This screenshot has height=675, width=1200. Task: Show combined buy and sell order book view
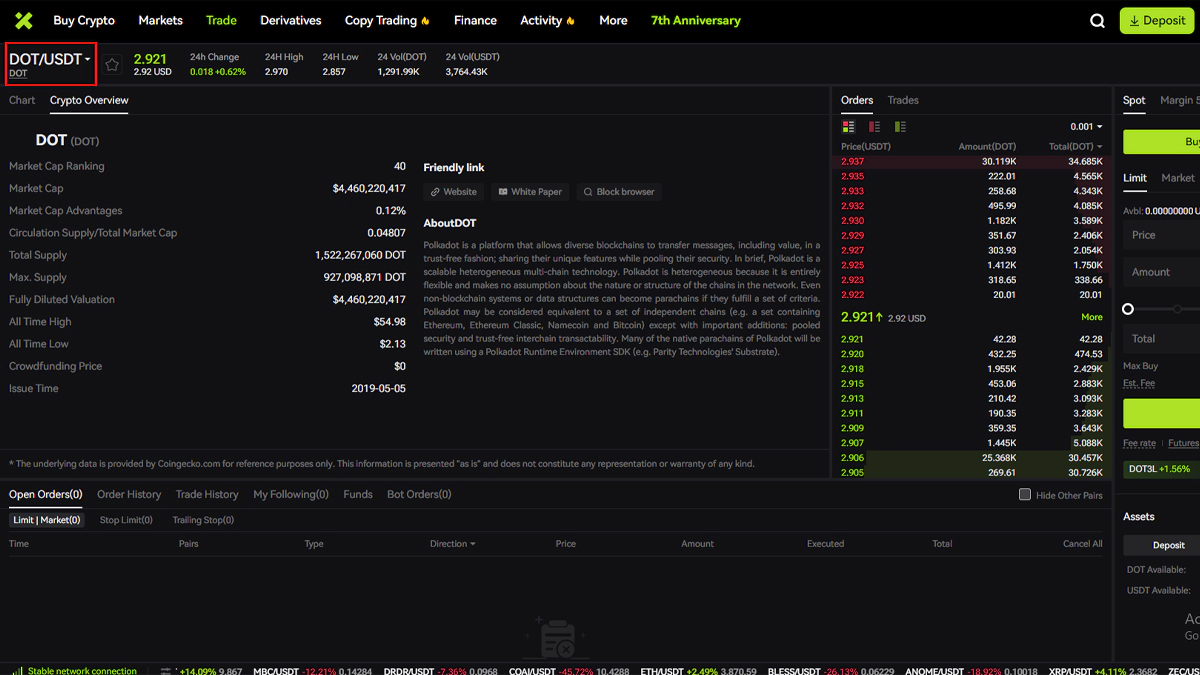point(848,127)
